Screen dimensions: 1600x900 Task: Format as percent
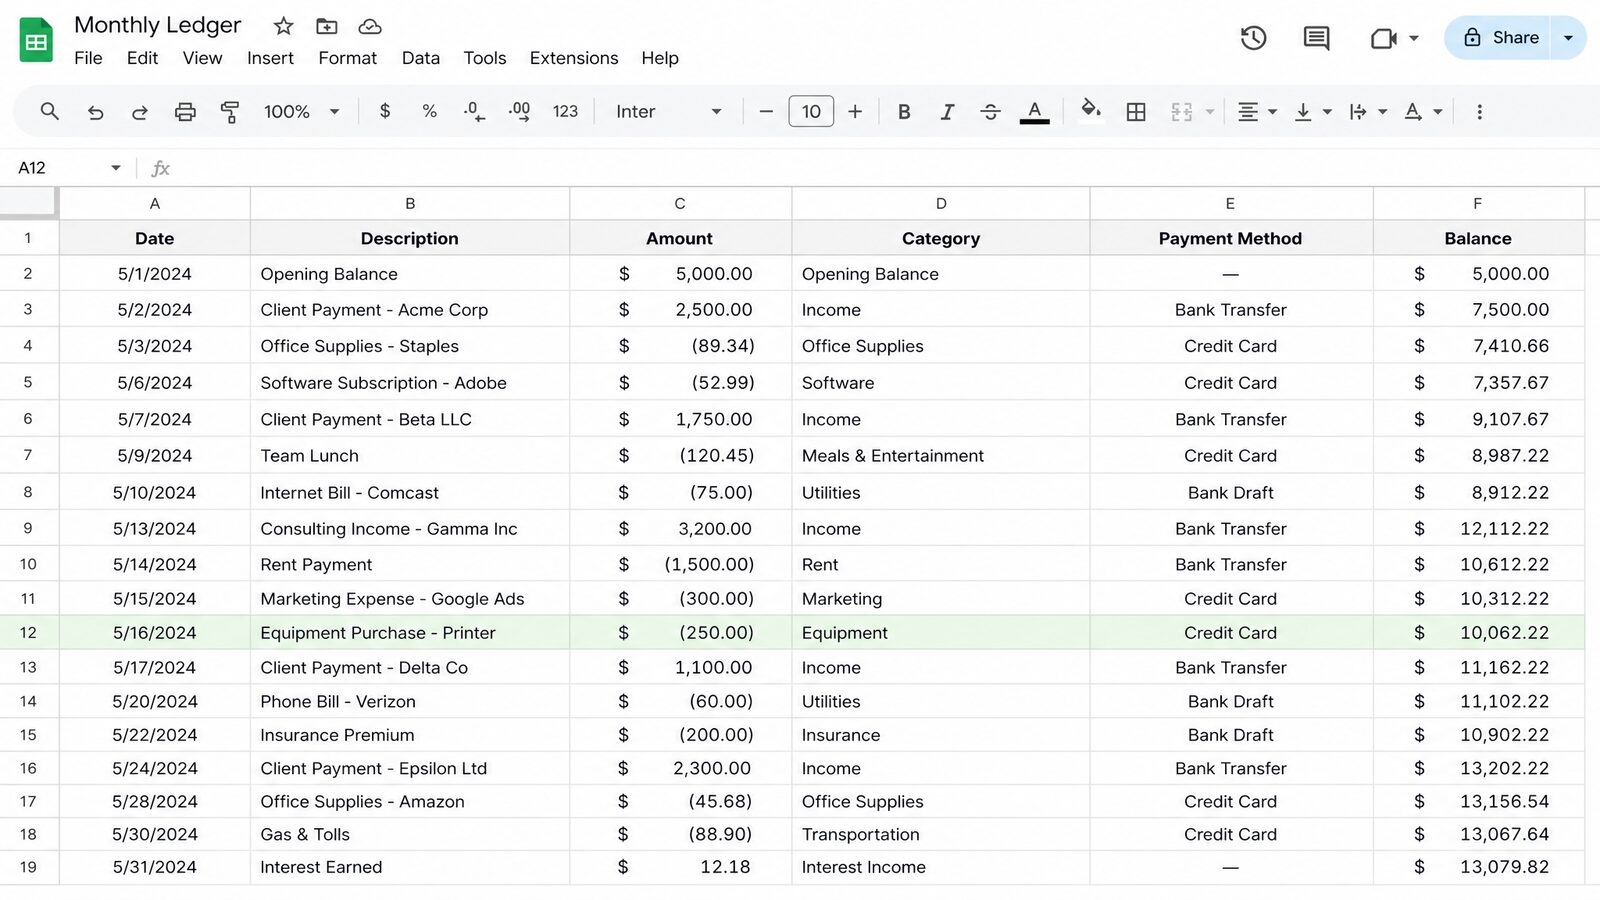(x=430, y=111)
